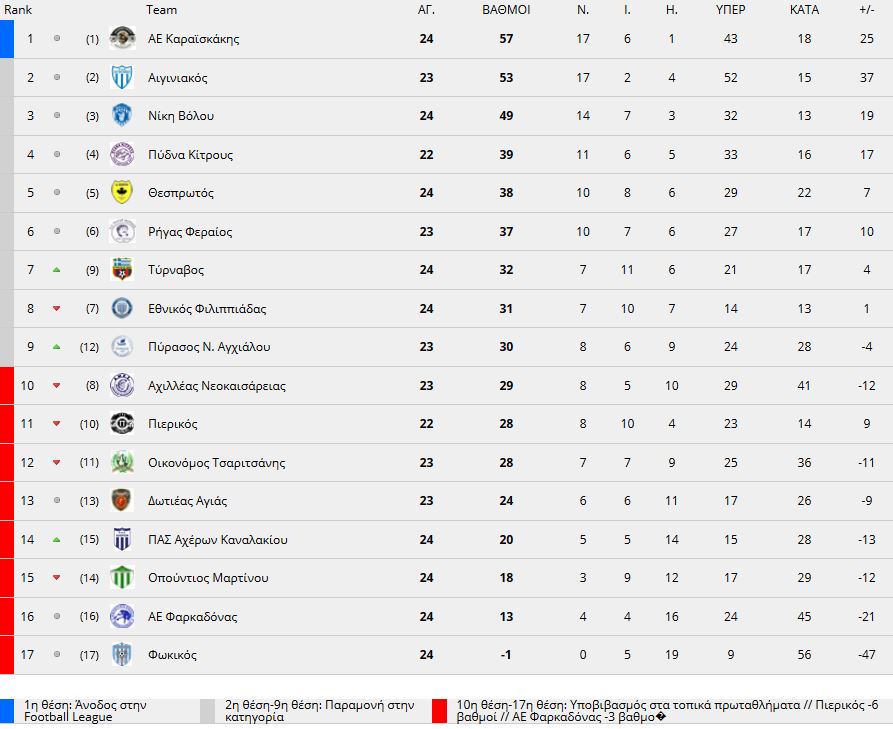Click the Rank column header
The image size is (893, 729).
(18, 10)
